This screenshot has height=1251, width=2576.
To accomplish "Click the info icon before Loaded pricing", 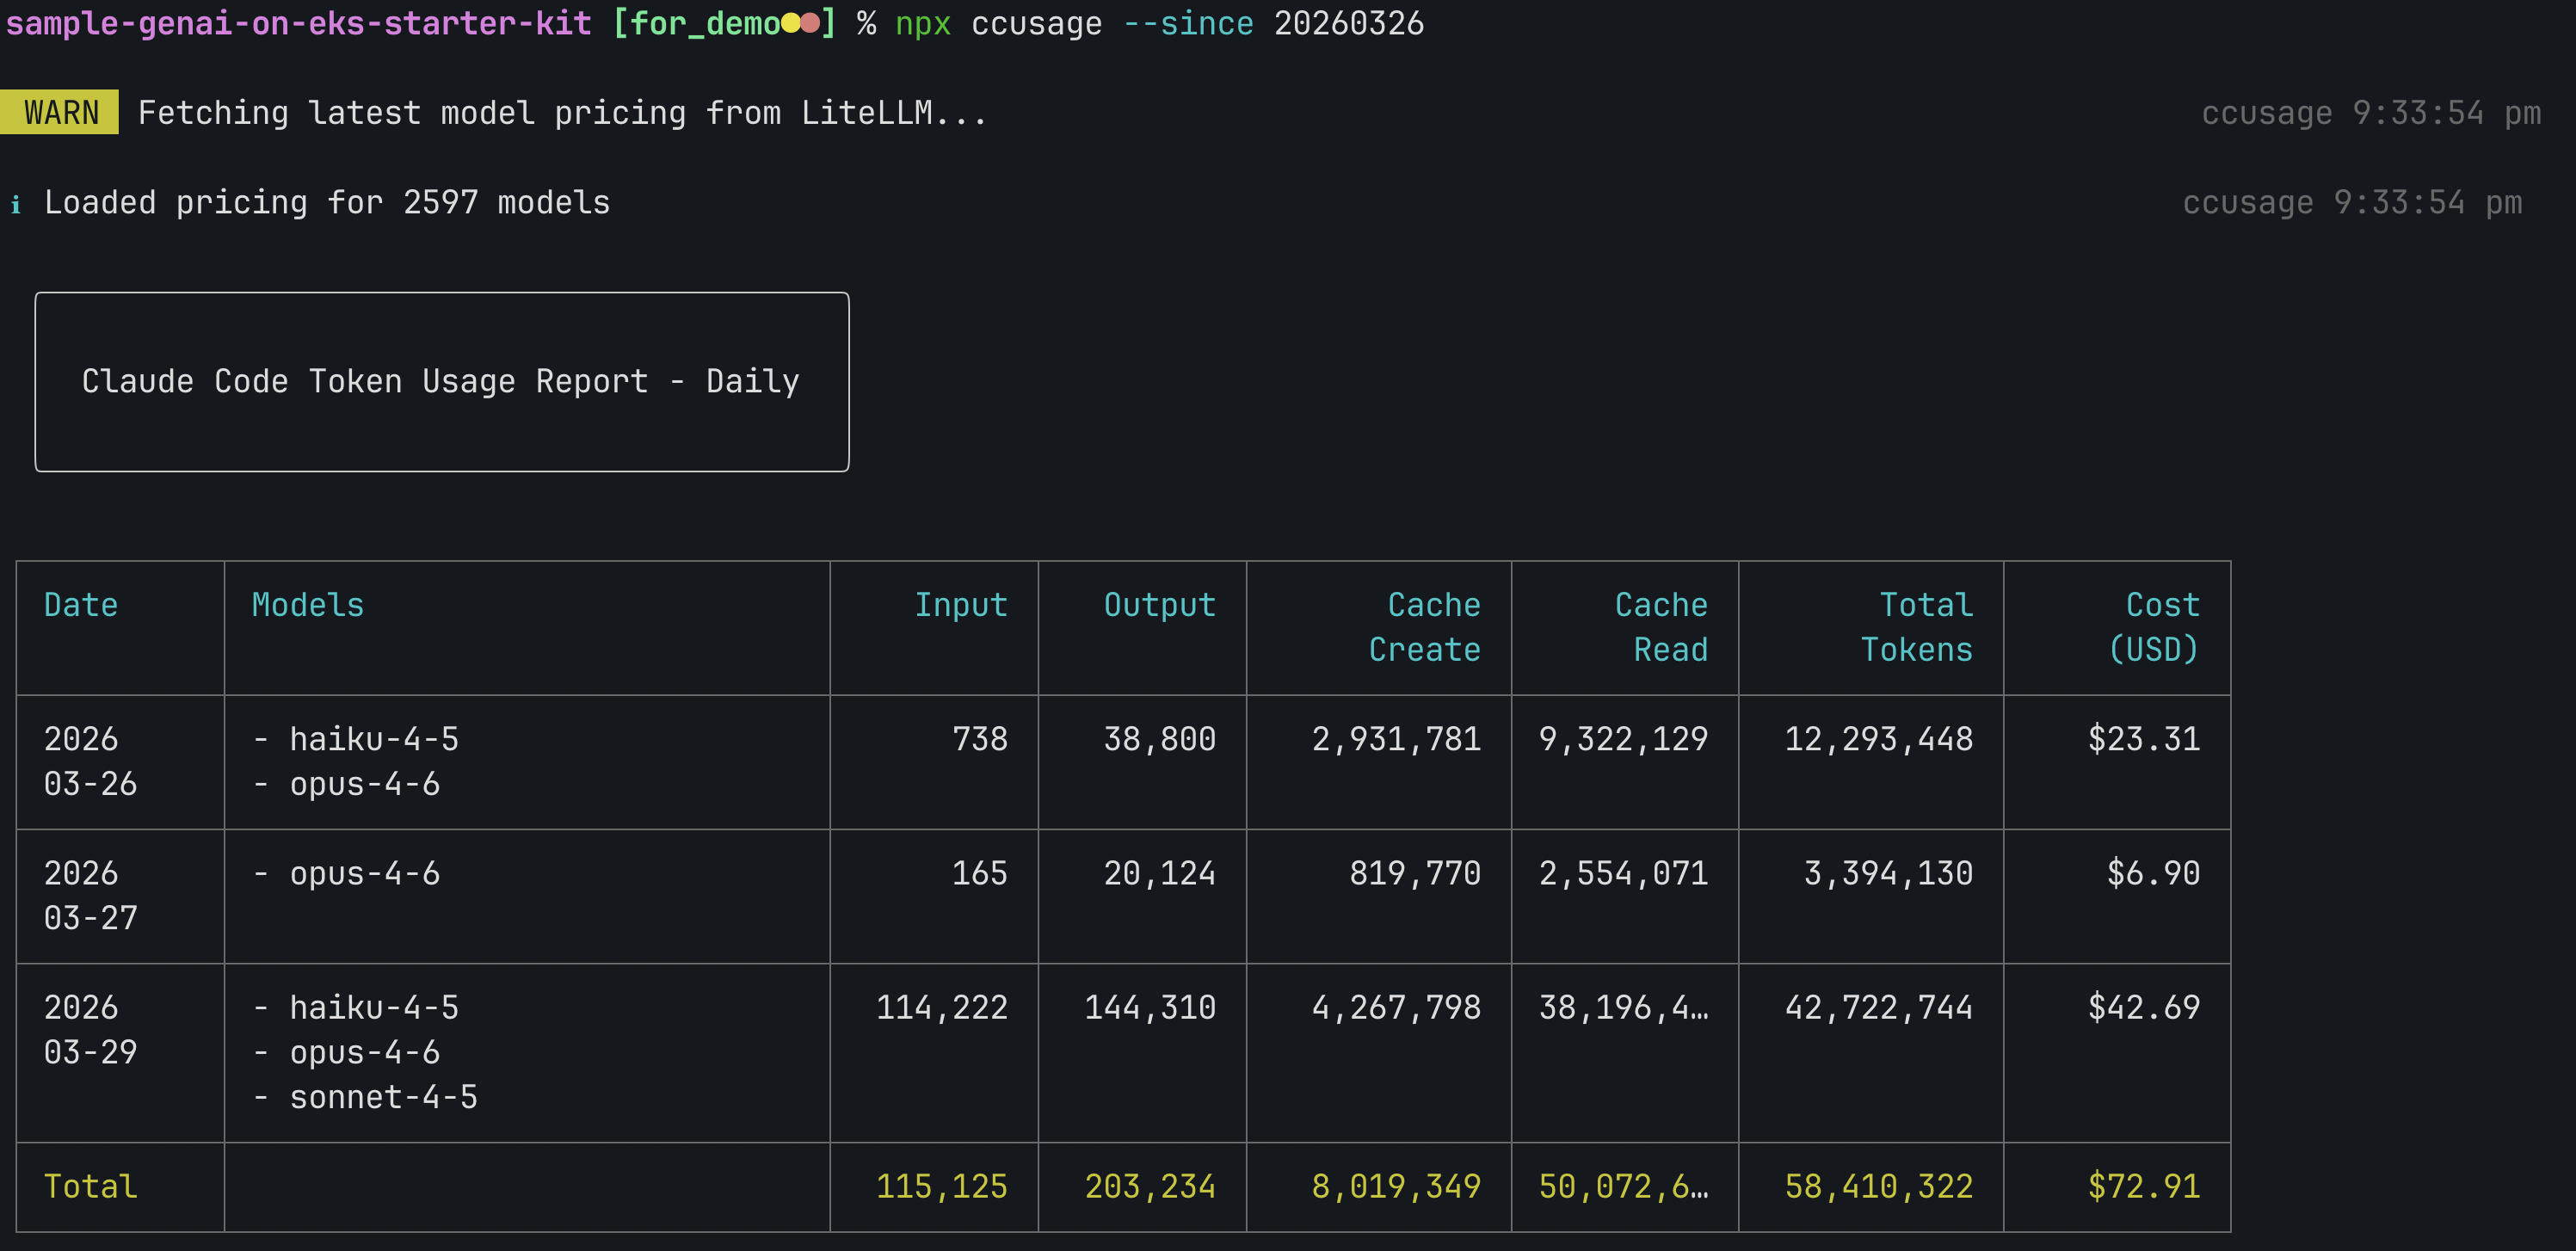I will [x=16, y=204].
